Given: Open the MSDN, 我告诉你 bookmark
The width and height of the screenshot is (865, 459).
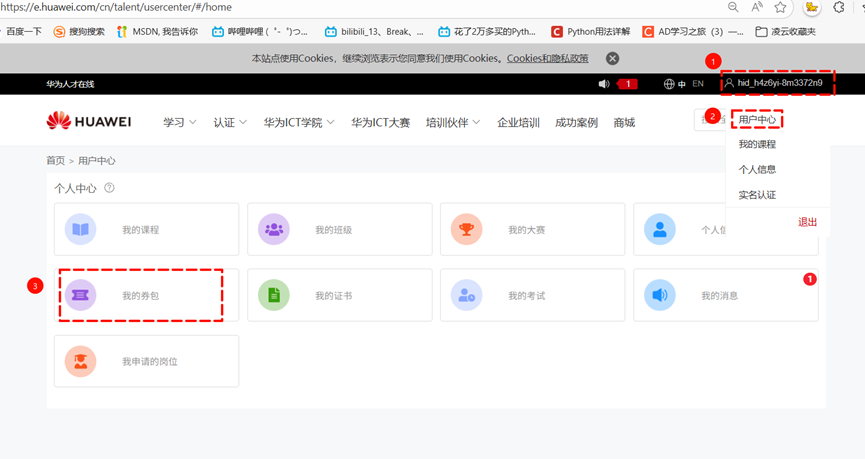Looking at the screenshot, I should [x=157, y=31].
